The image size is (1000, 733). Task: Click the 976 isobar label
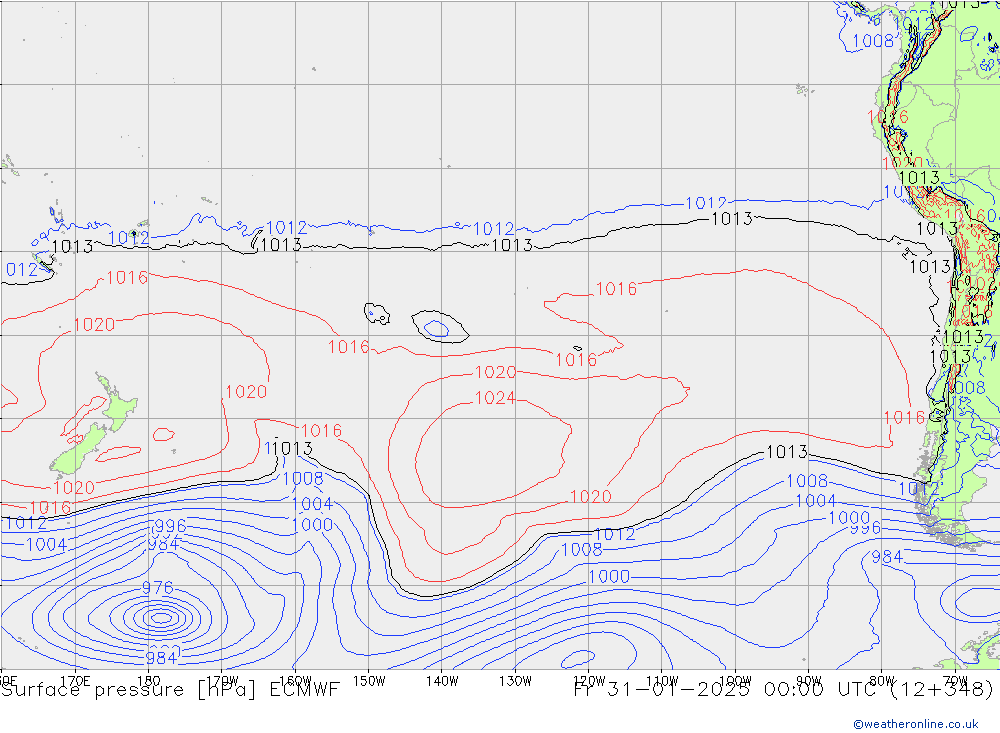(x=158, y=588)
